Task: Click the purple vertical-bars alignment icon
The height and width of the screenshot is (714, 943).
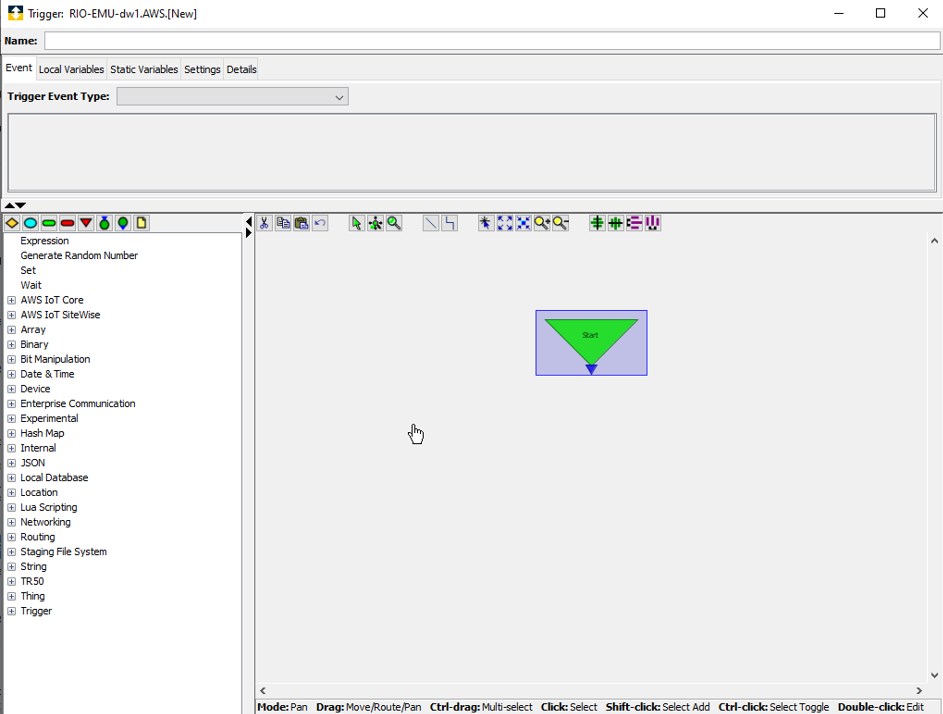Action: 653,223
